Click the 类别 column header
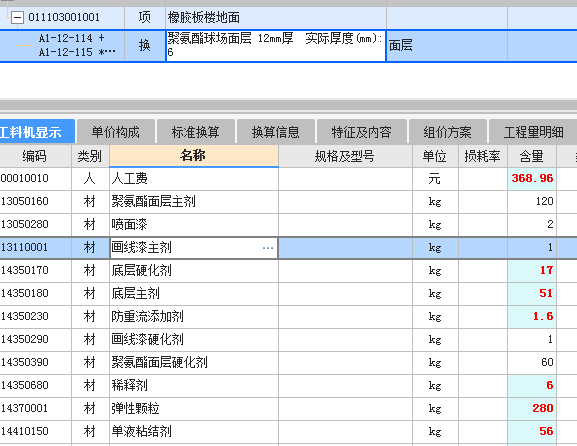577x446 pixels. click(x=90, y=156)
